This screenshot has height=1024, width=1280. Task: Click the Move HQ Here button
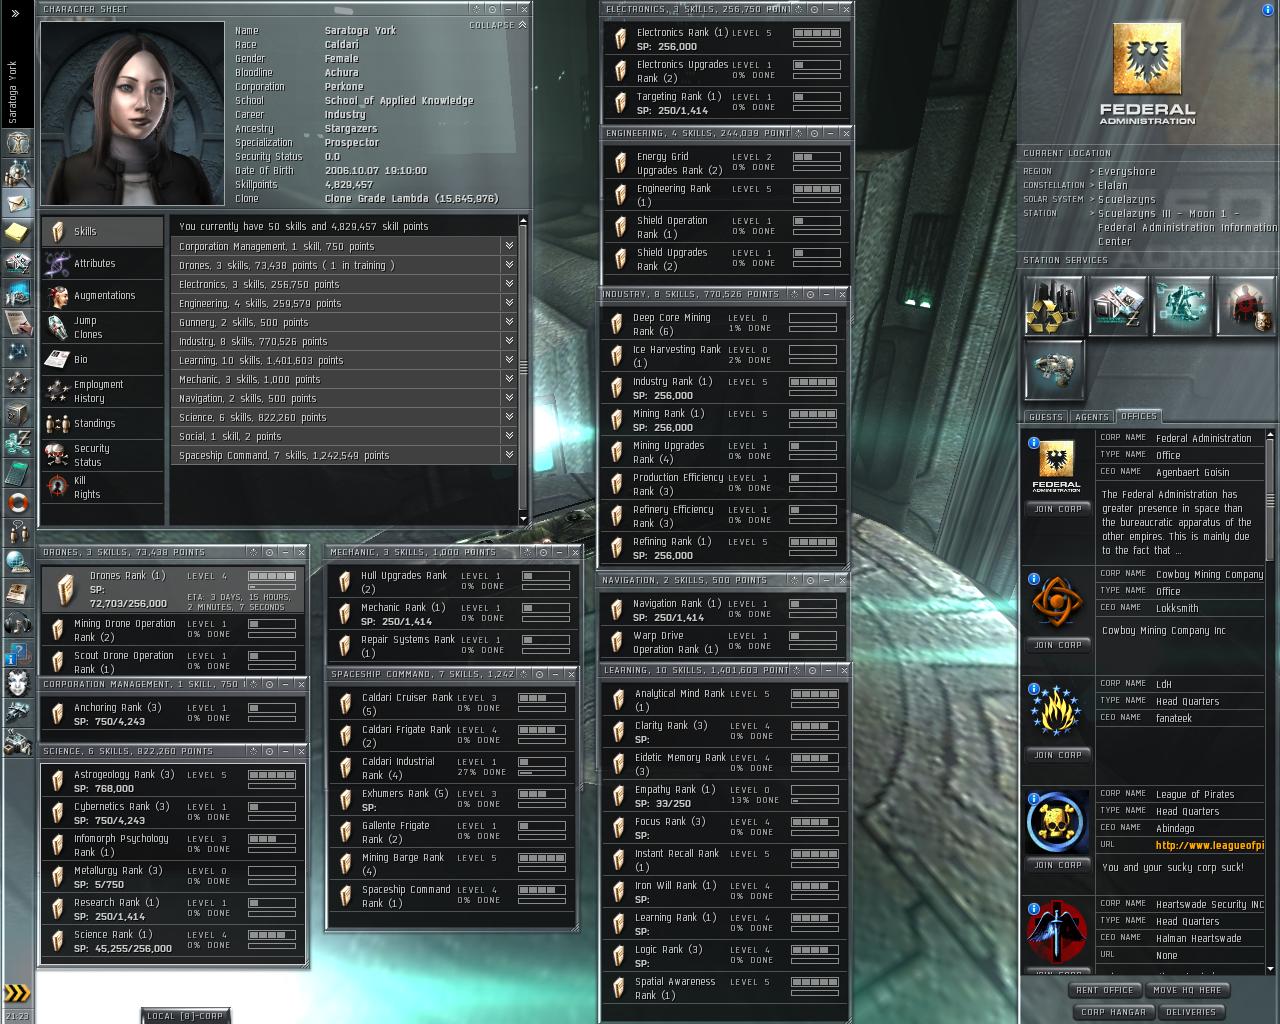click(1186, 990)
